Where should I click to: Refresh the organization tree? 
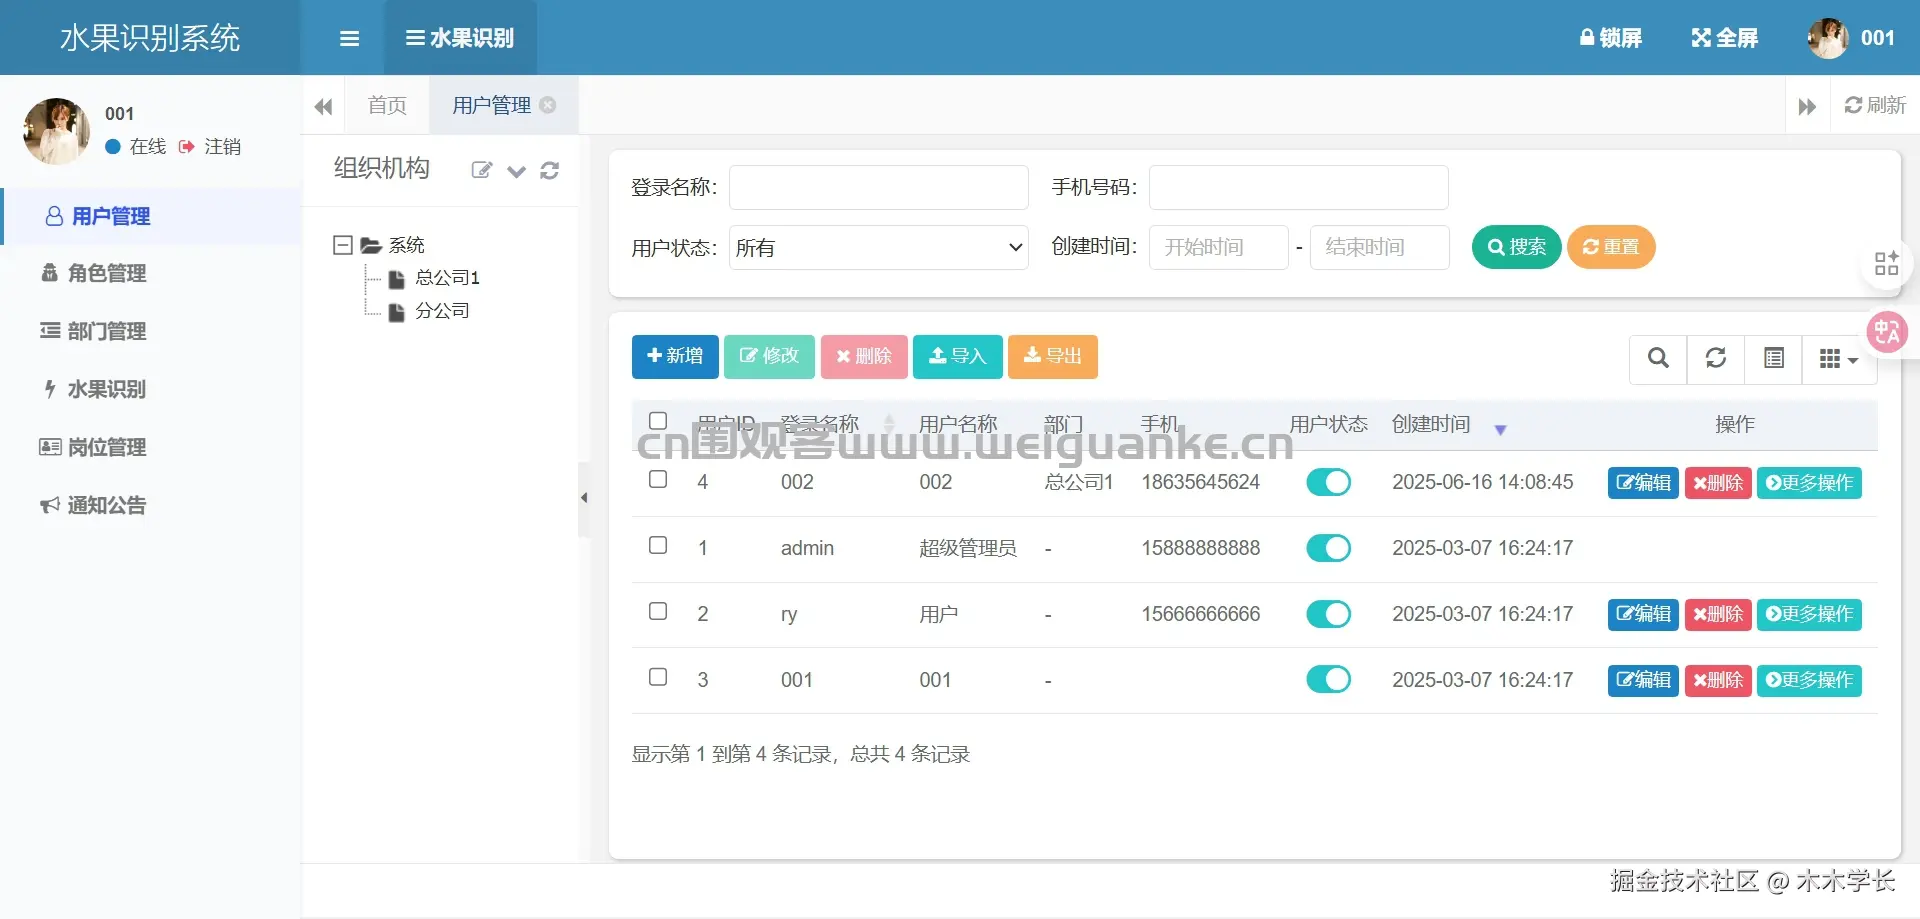point(549,170)
